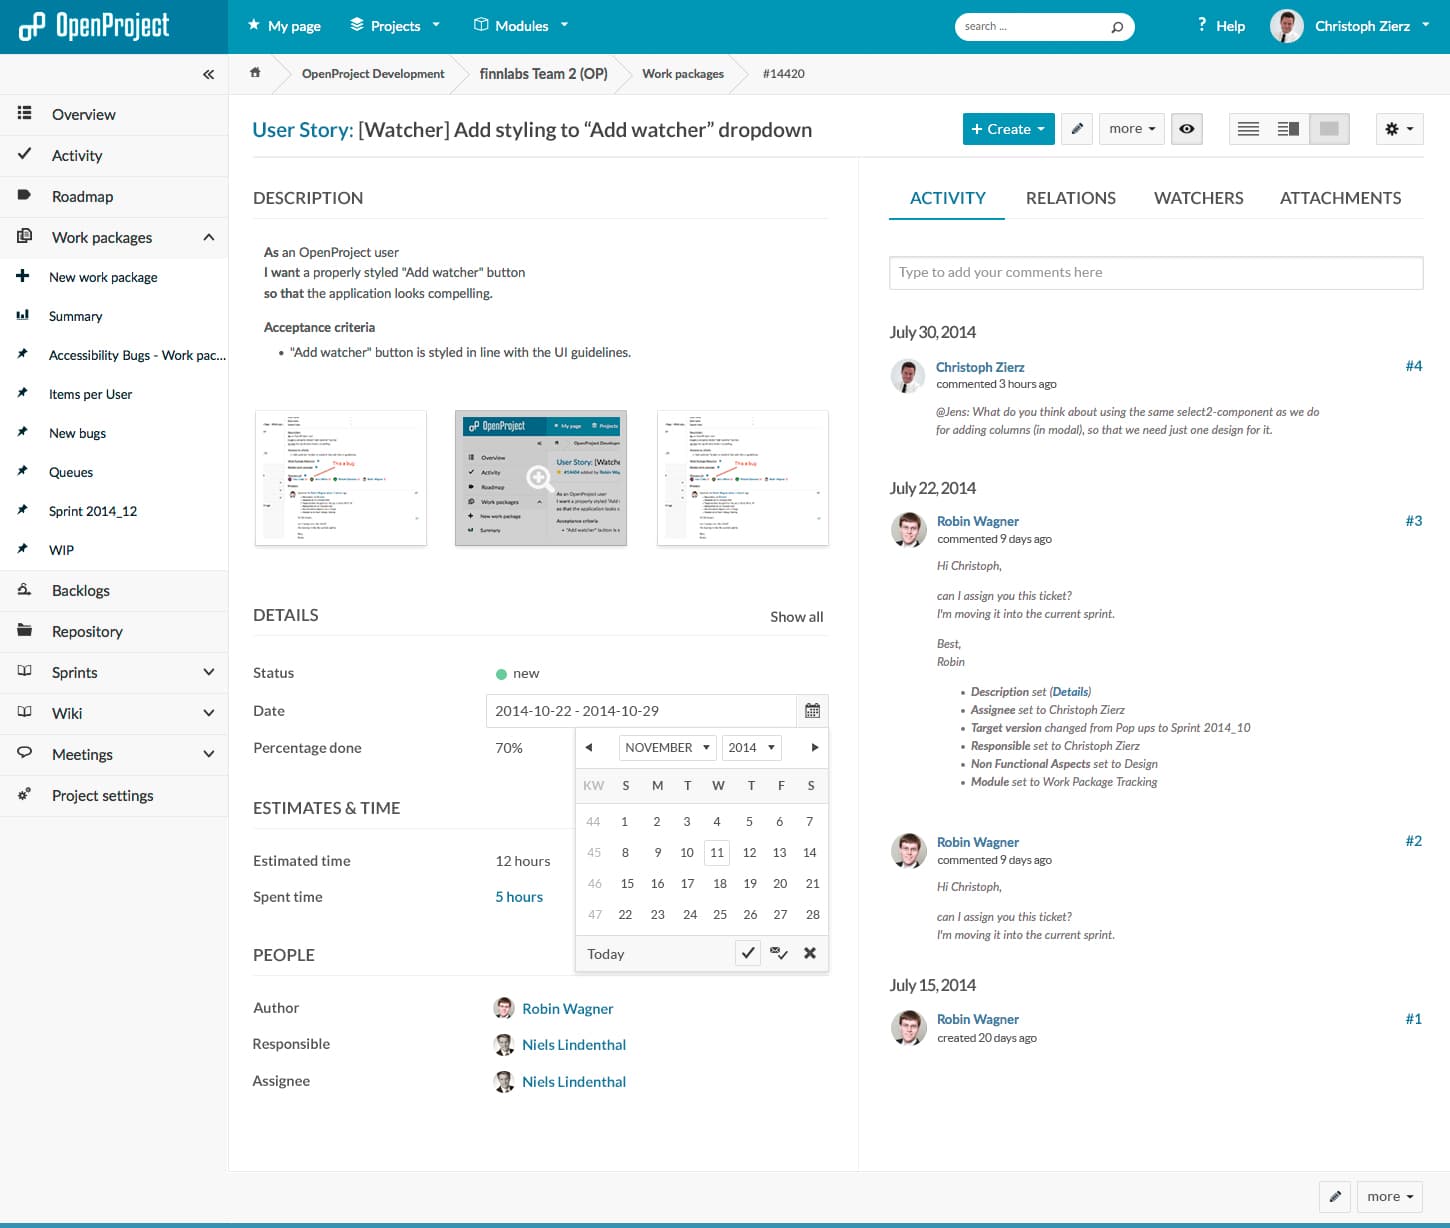Screen dimensions: 1450x1228
Task: Click the home breadcrumb icon
Action: pyautogui.click(x=255, y=73)
